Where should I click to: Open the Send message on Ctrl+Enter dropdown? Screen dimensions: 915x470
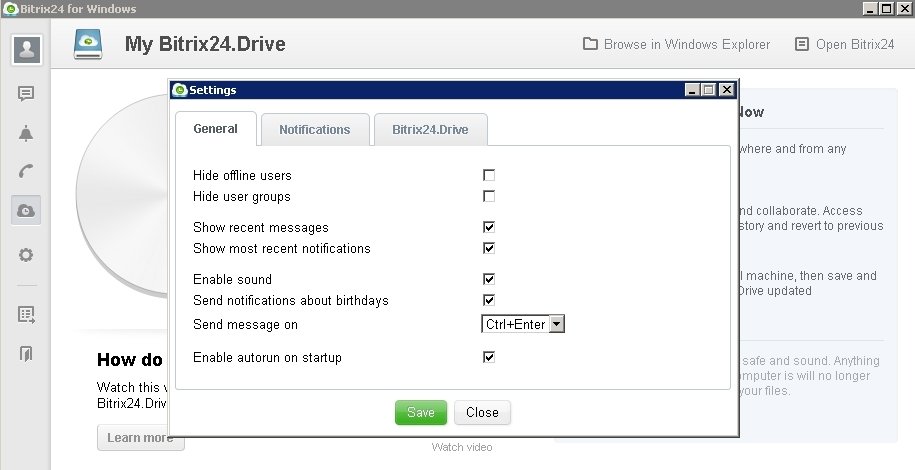pos(523,324)
